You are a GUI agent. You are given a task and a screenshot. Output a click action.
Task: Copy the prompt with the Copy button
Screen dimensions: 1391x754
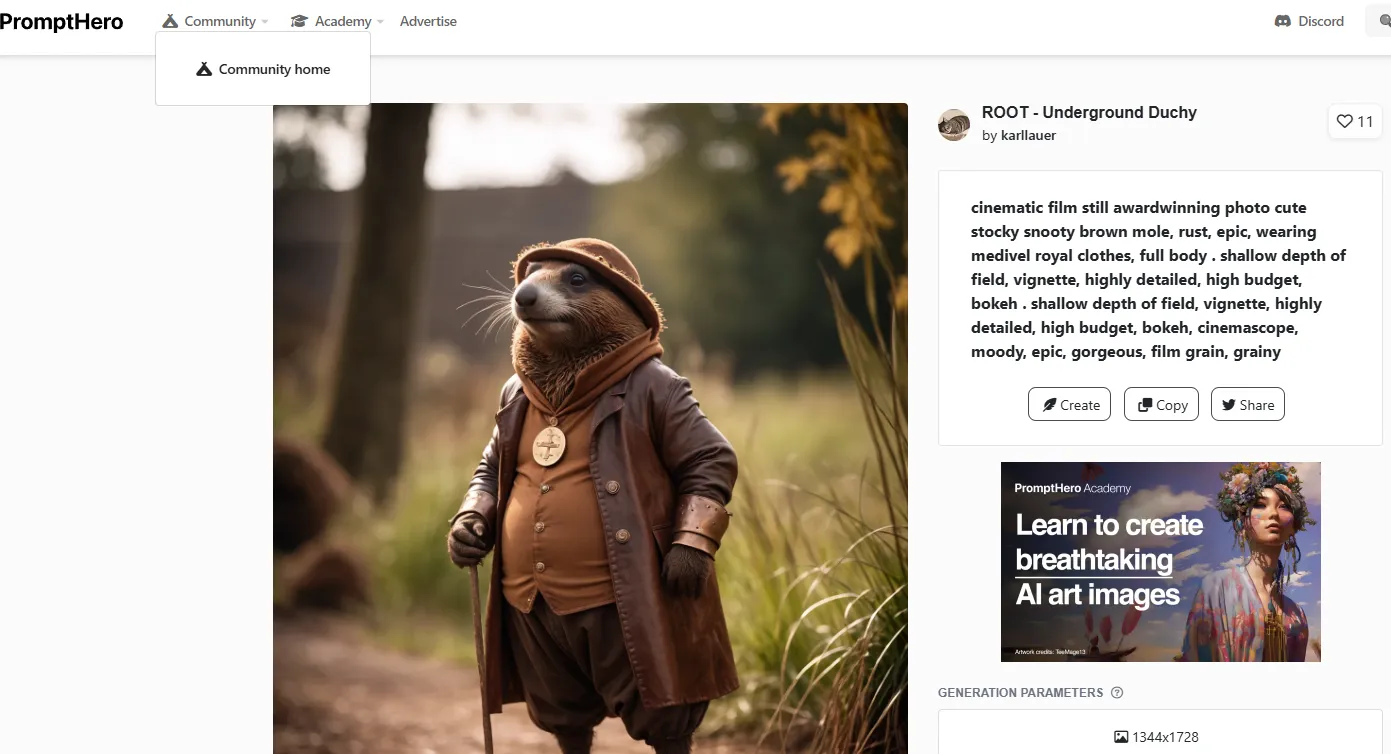coord(1161,404)
